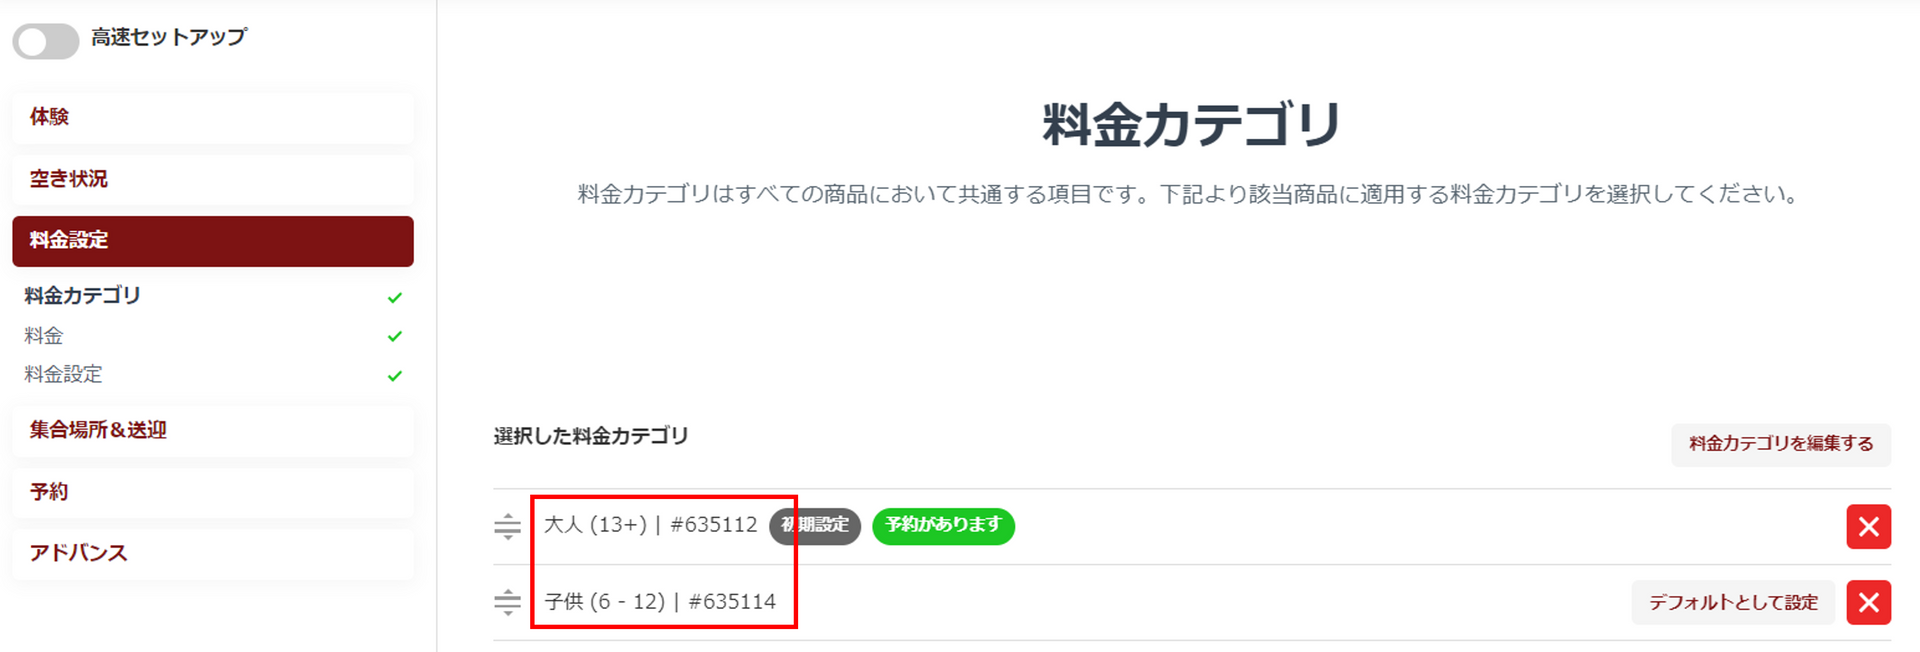
Task: Go to 料金カテゴリ sub-item
Action: point(83,296)
